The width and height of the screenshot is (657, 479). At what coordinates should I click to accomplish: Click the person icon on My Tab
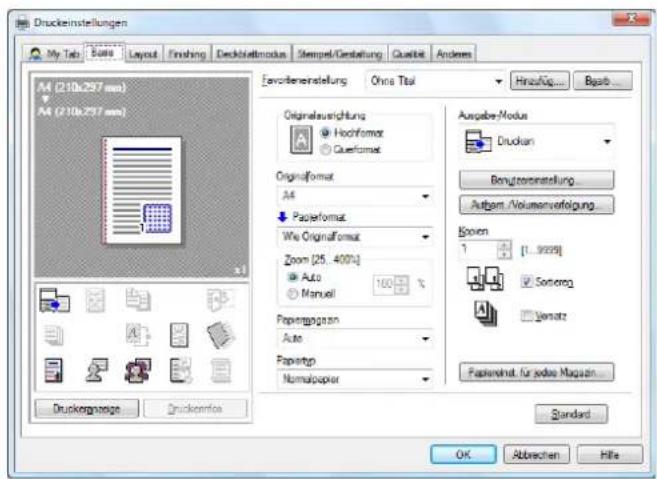point(36,54)
